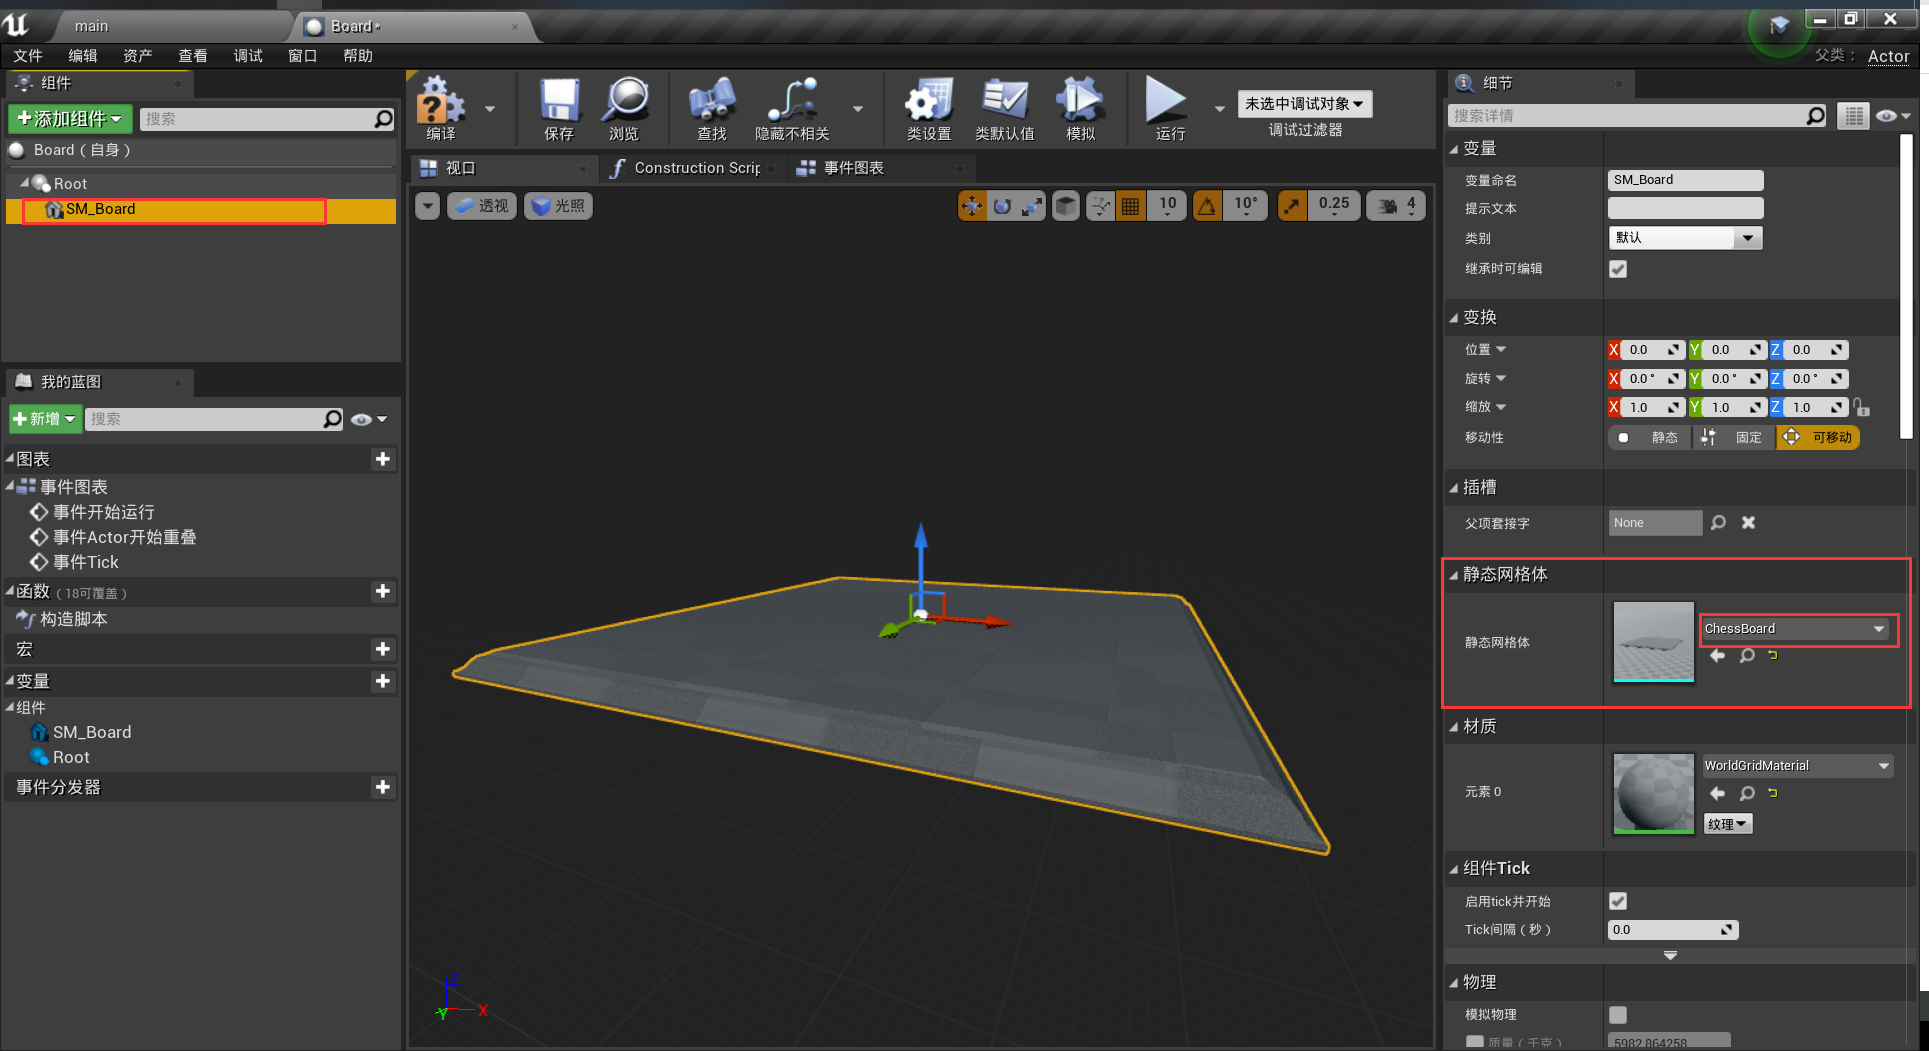
Task: Open the Find (查找) binoculars tool
Action: (711, 102)
